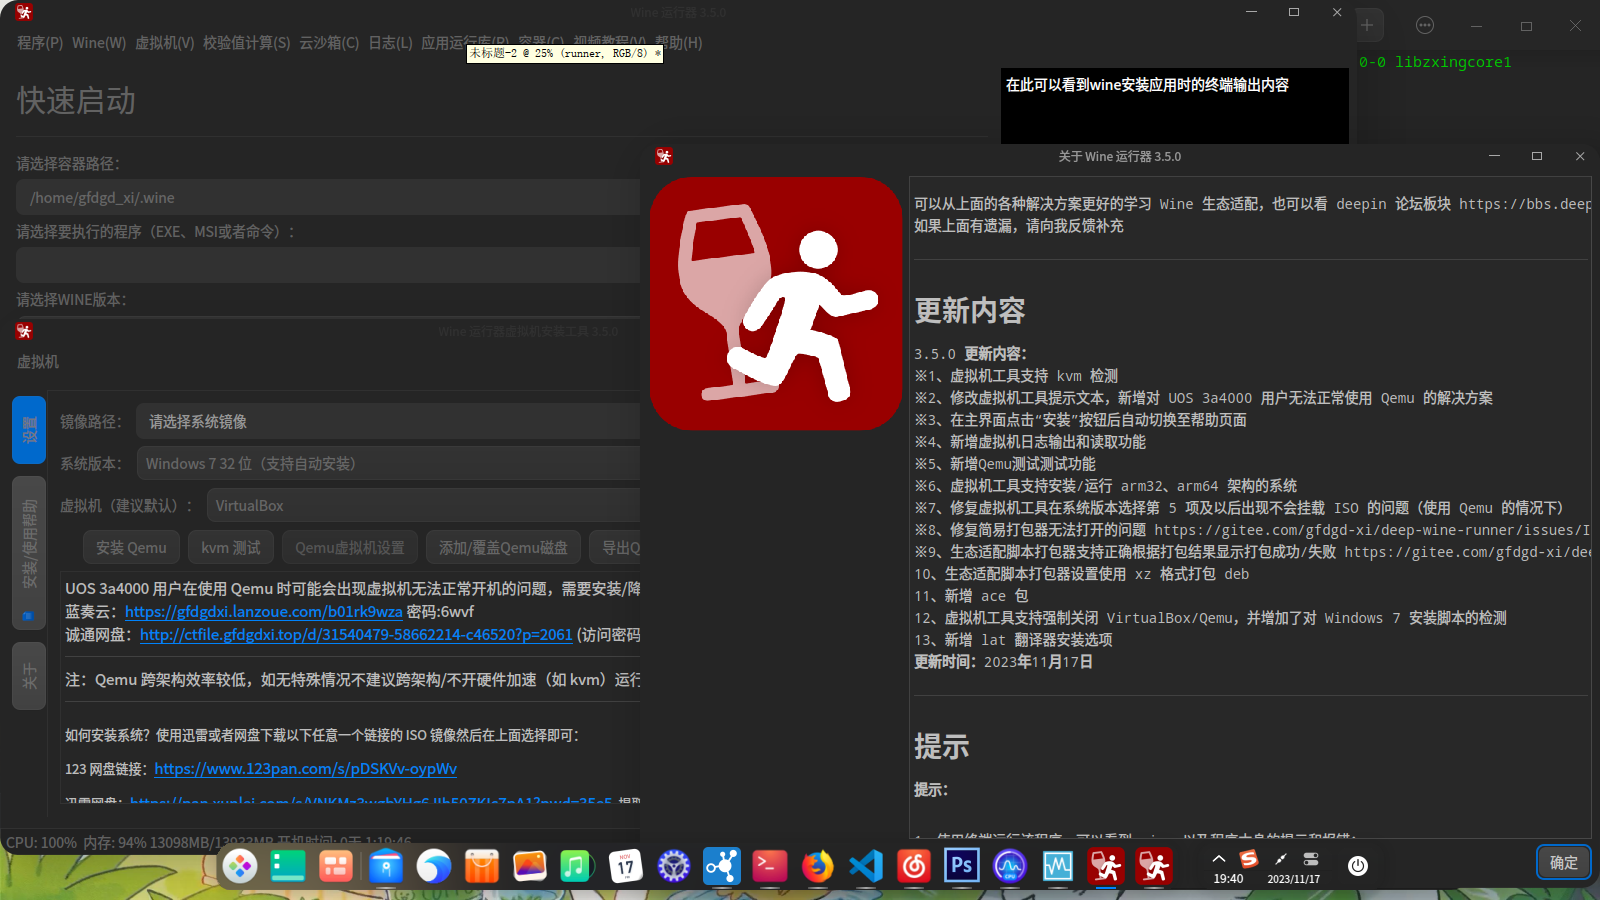
Task: Switch to the 安装/使用帮助 vertical tab
Action: [x=29, y=553]
